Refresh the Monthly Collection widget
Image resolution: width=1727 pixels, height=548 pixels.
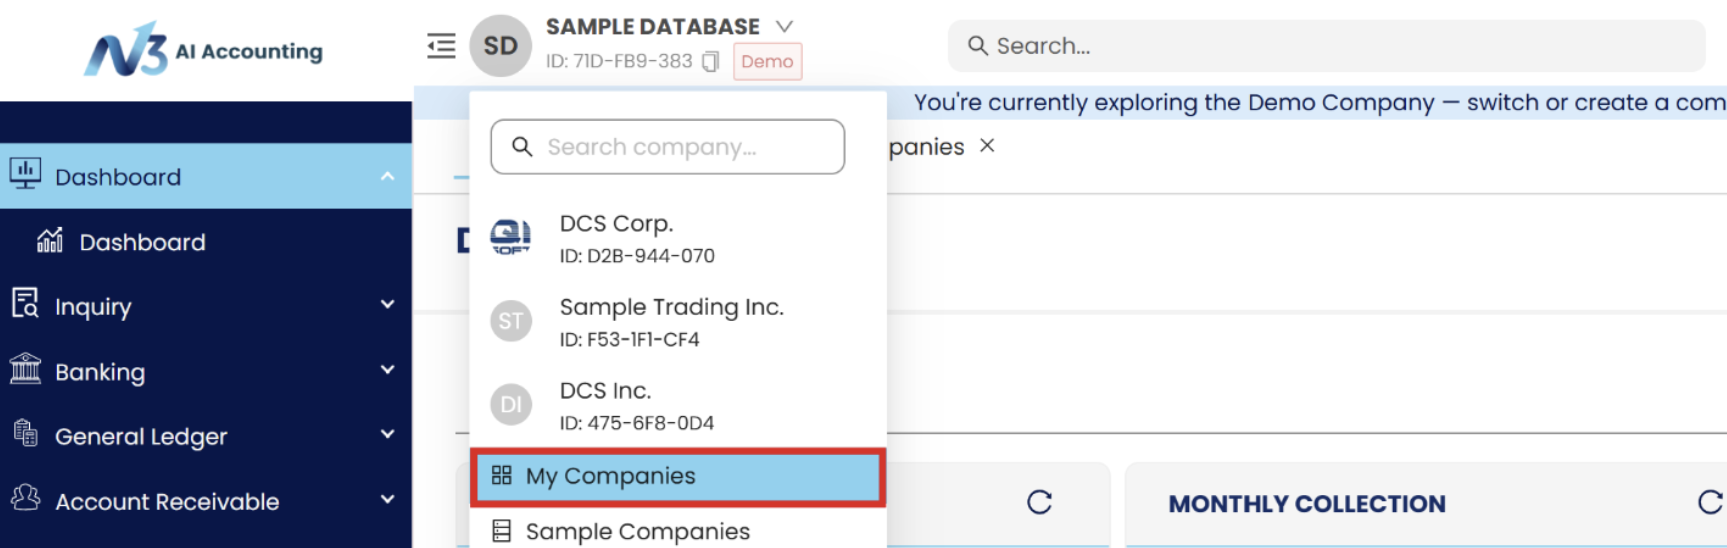(x=1709, y=502)
